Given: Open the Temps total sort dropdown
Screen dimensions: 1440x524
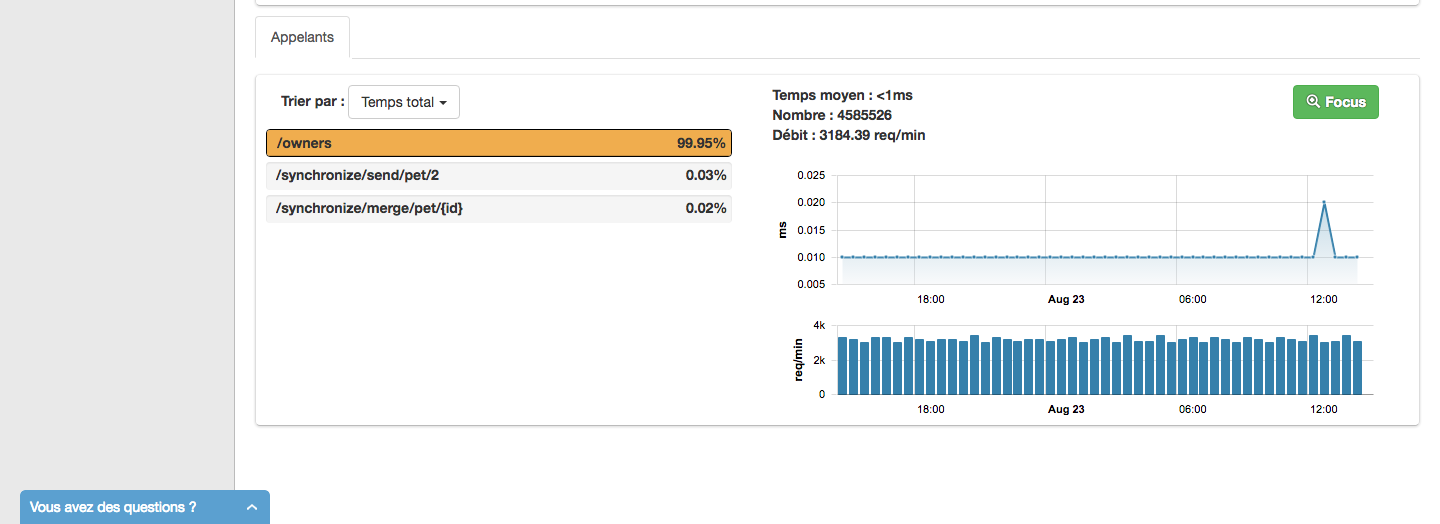Looking at the screenshot, I should [403, 102].
